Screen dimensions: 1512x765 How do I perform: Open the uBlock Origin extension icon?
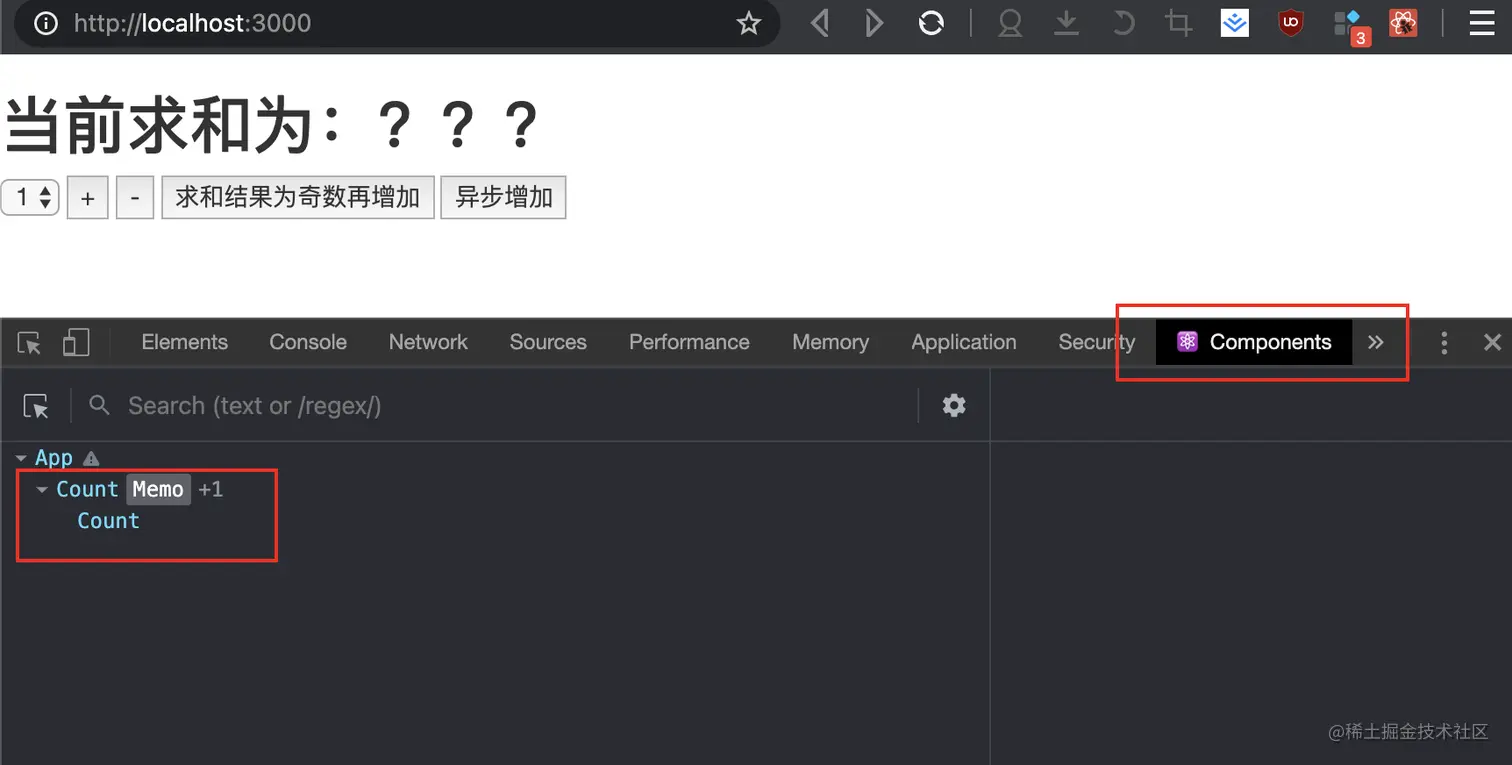[1291, 23]
